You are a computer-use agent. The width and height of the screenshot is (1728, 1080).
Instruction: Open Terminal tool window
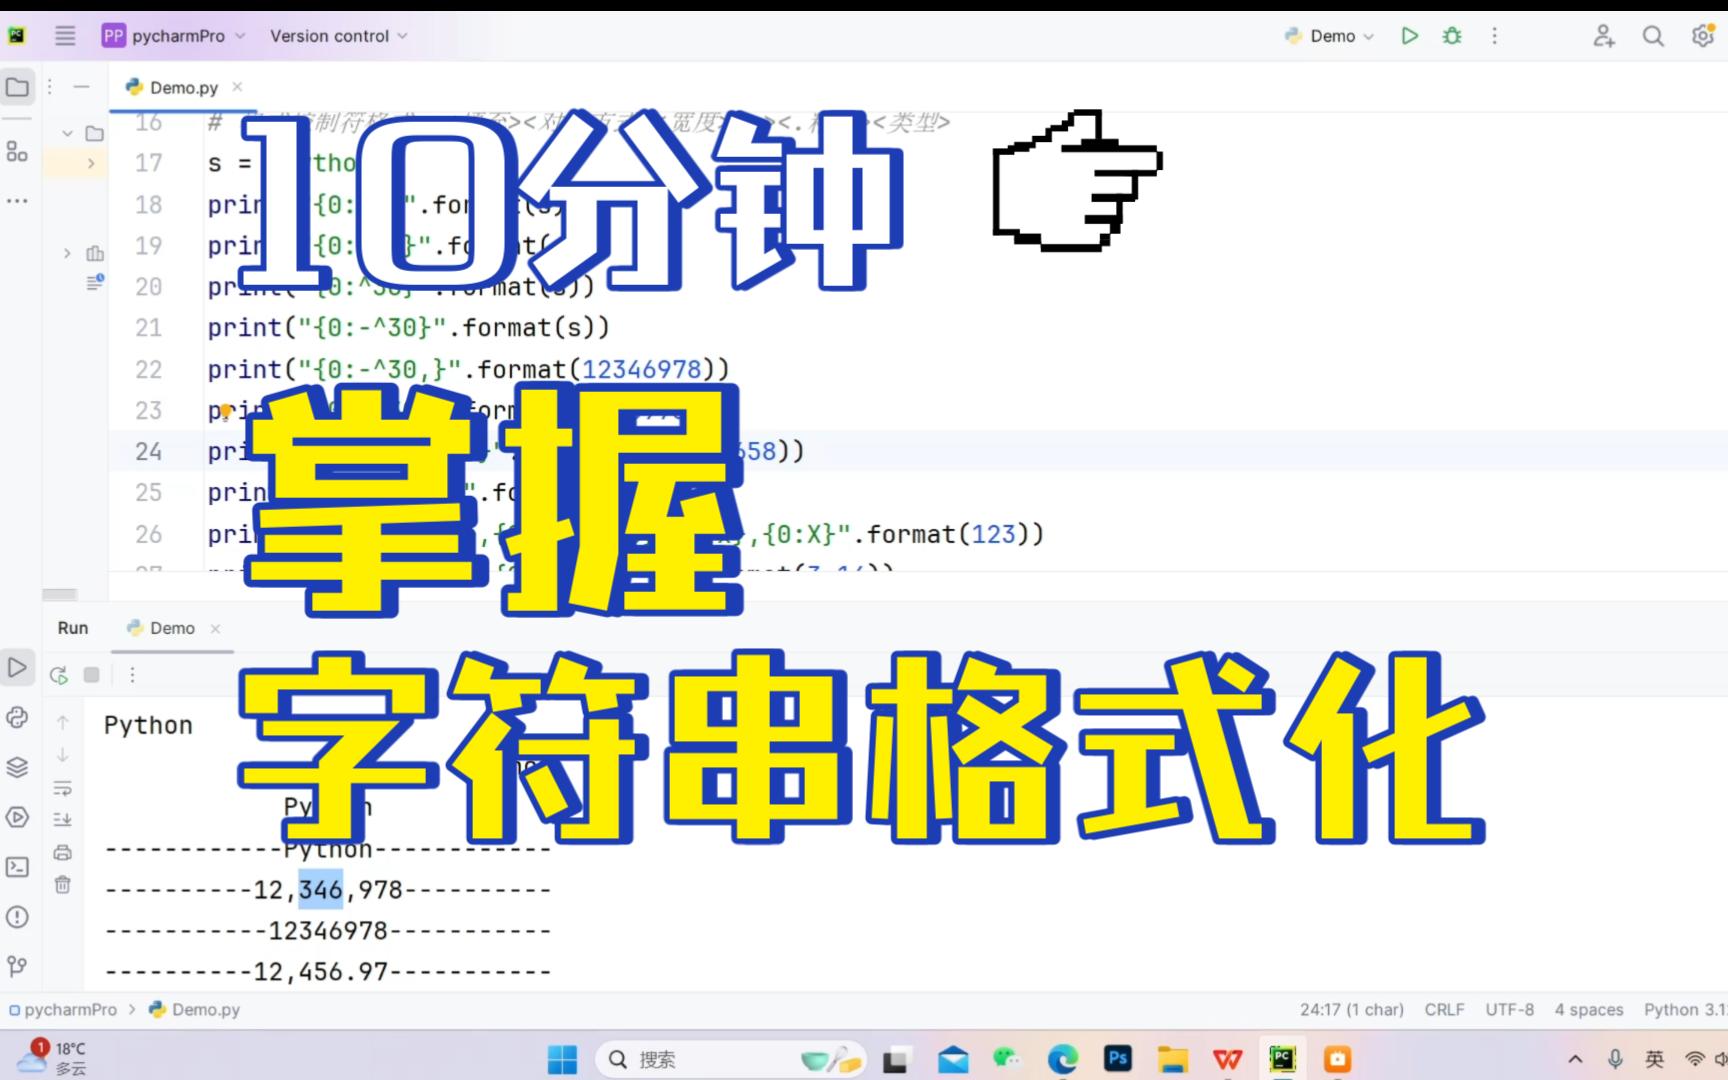tap(17, 867)
